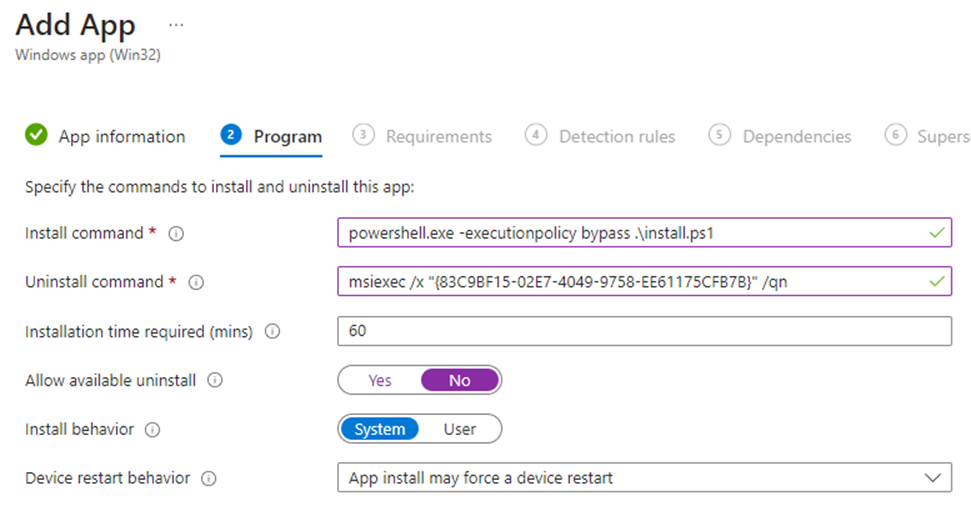Click info icon for Allow available uninstall
This screenshot has width=971, height=511.
pyautogui.click(x=215, y=381)
